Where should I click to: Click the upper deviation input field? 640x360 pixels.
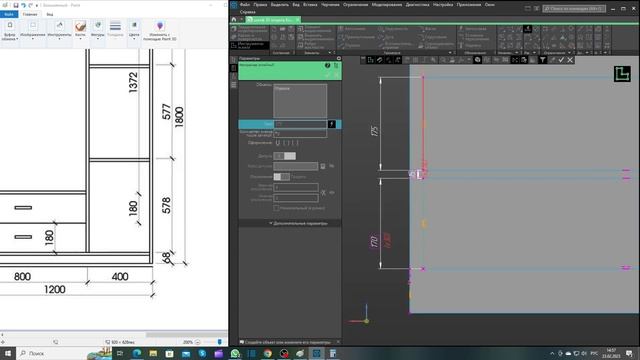pos(296,187)
